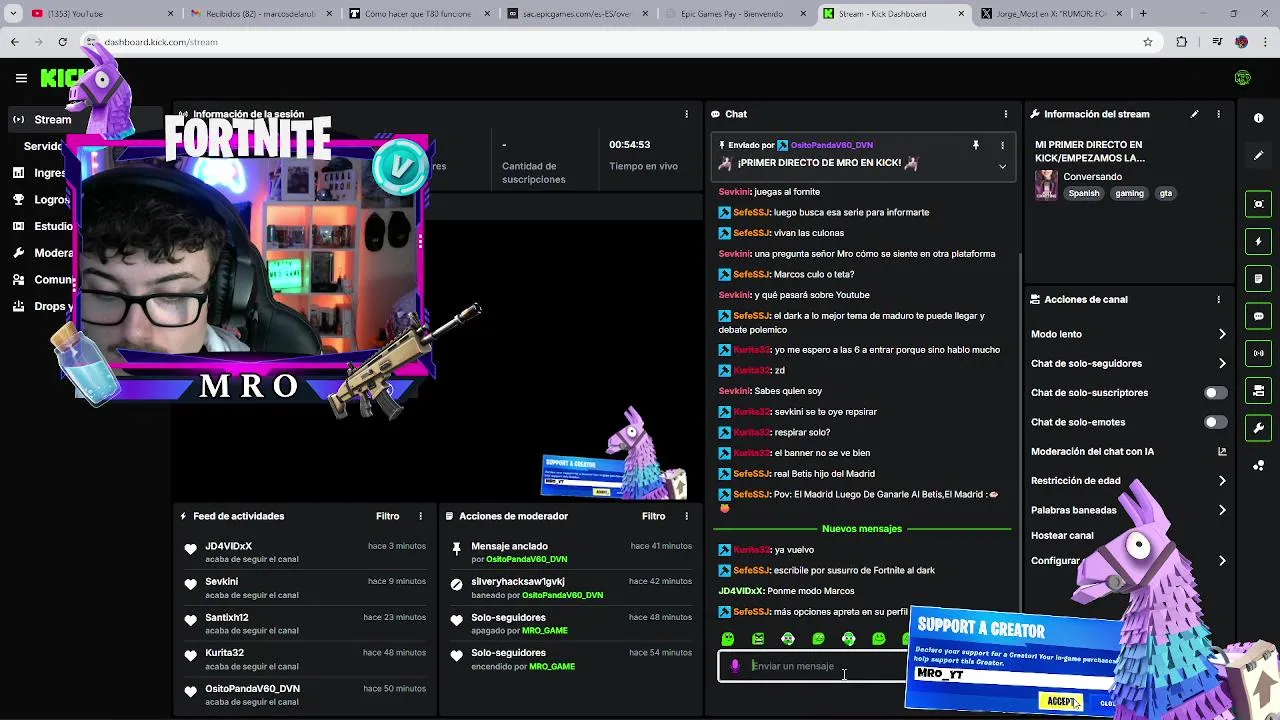Screen dimensions: 1280x720
Task: Toggle Chat de solo-emotes switch
Action: point(1215,422)
